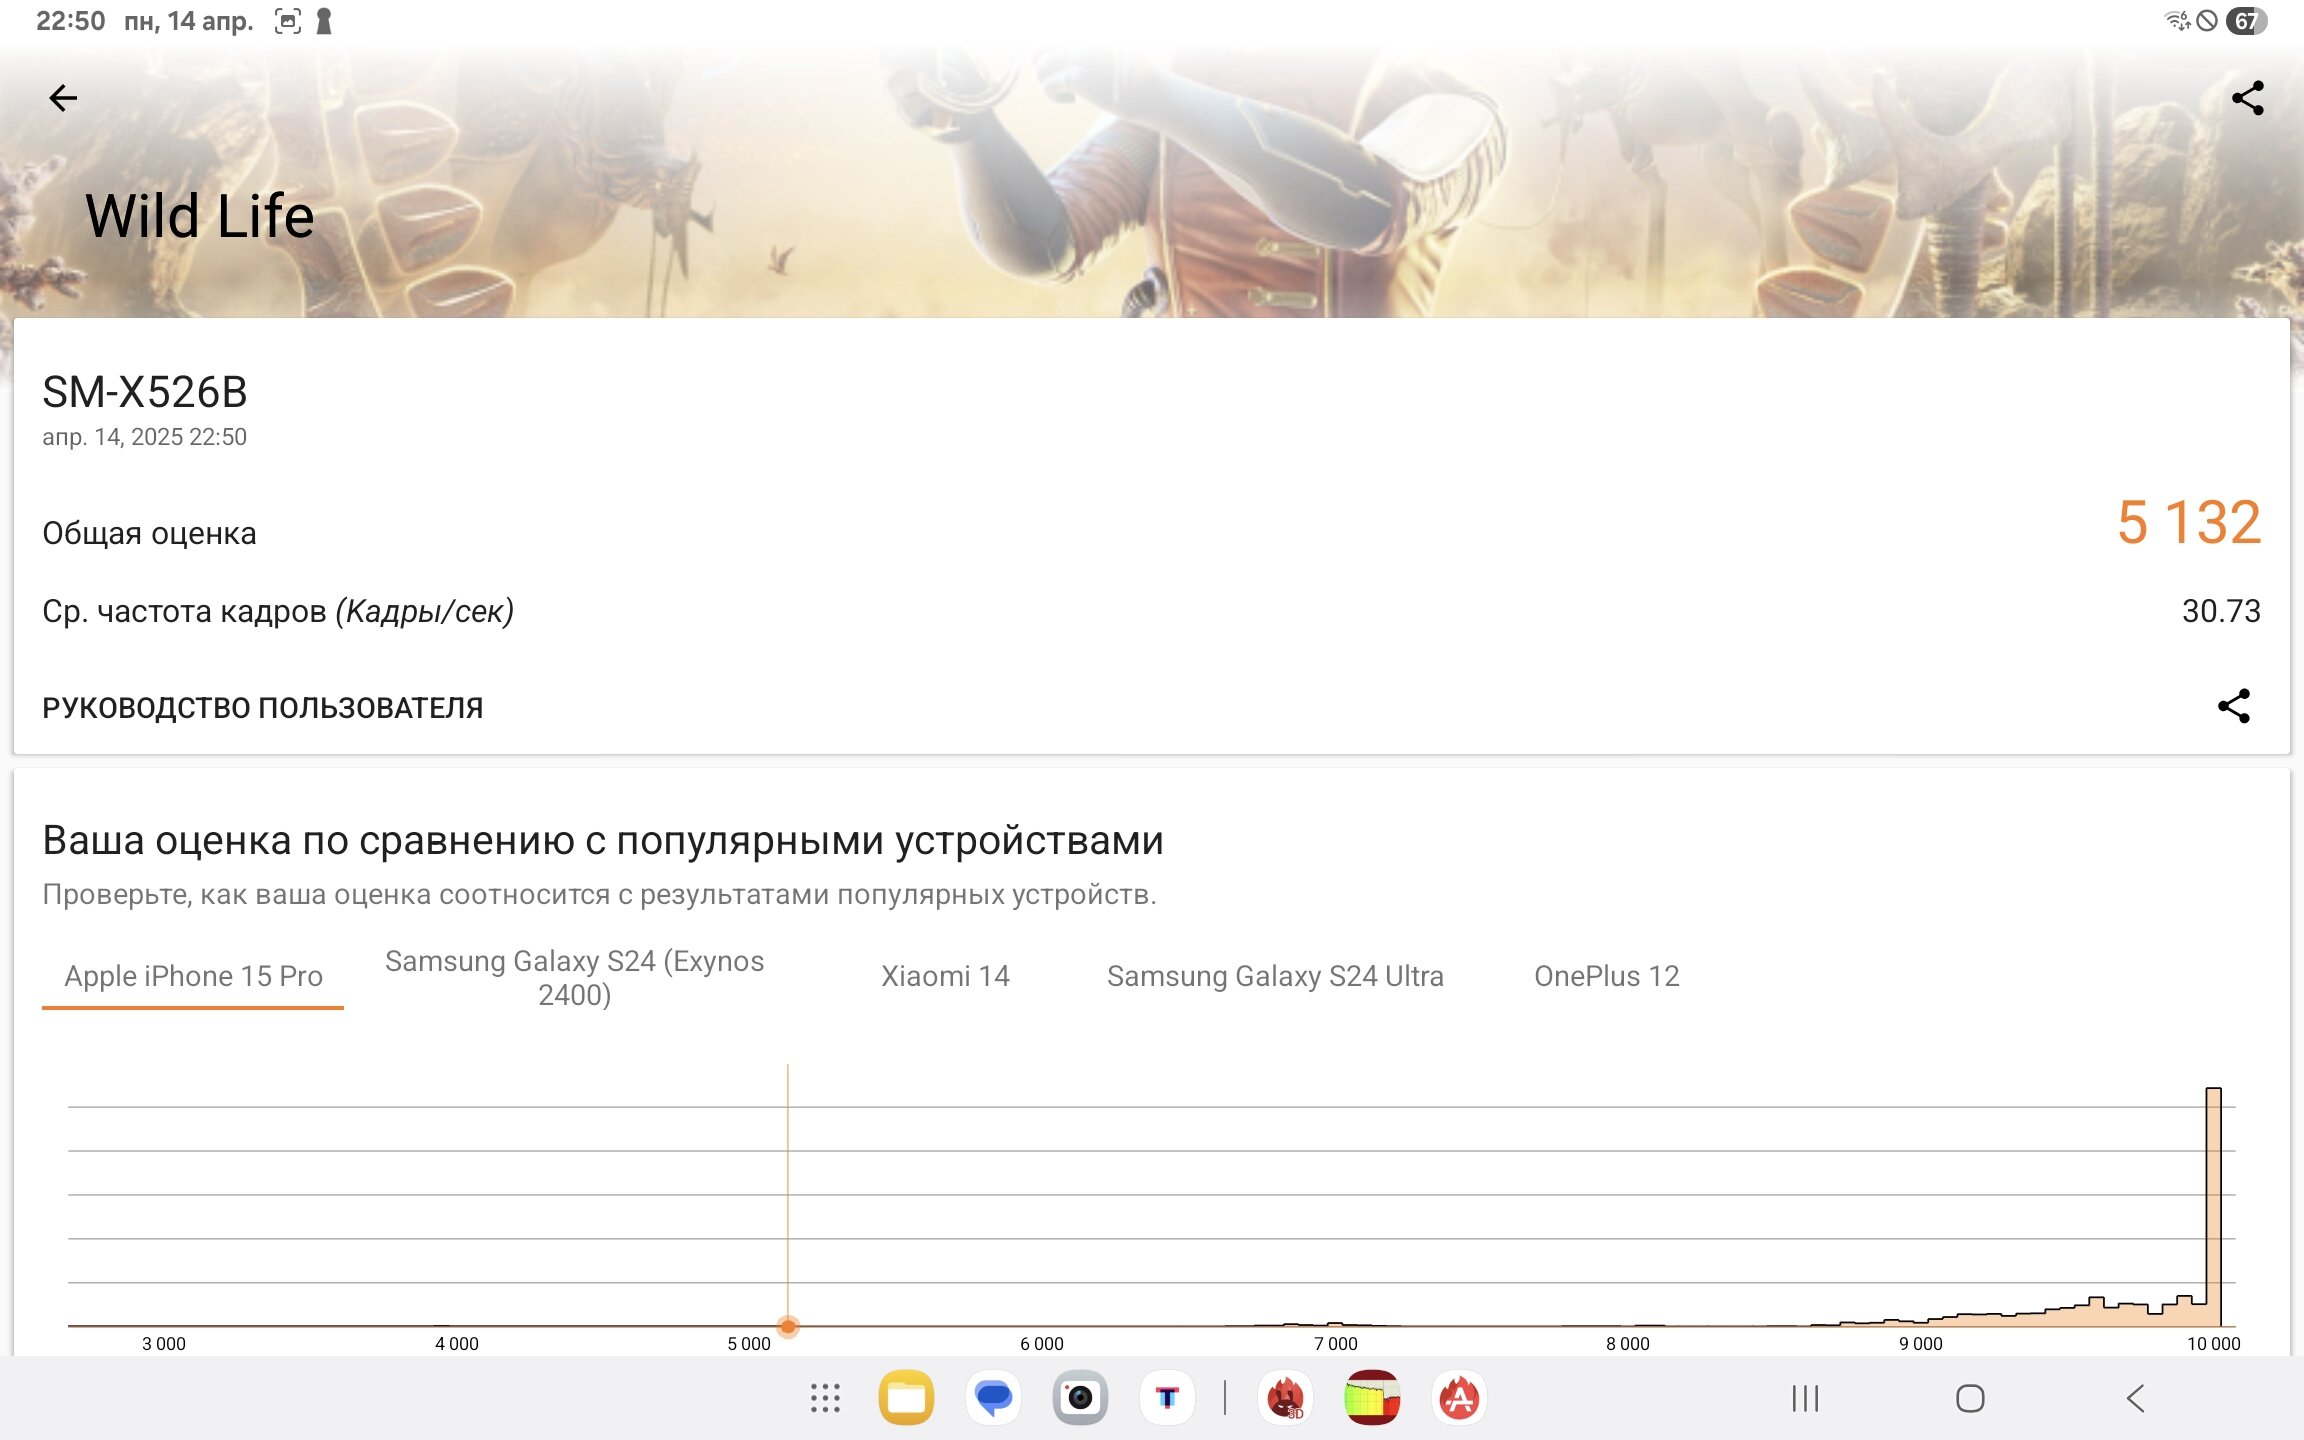
Task: Open the red AnTuTu Benchmark app
Action: (x=1459, y=1398)
